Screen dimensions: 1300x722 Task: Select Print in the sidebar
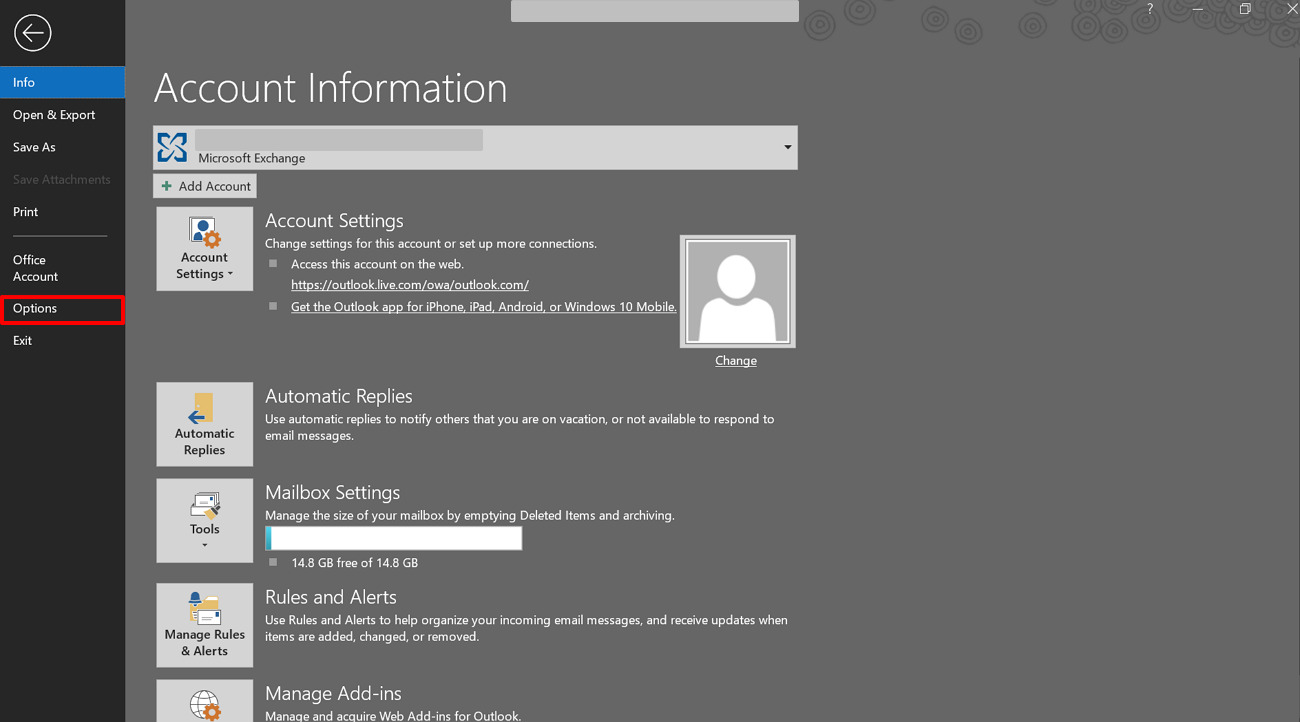[x=62, y=212]
